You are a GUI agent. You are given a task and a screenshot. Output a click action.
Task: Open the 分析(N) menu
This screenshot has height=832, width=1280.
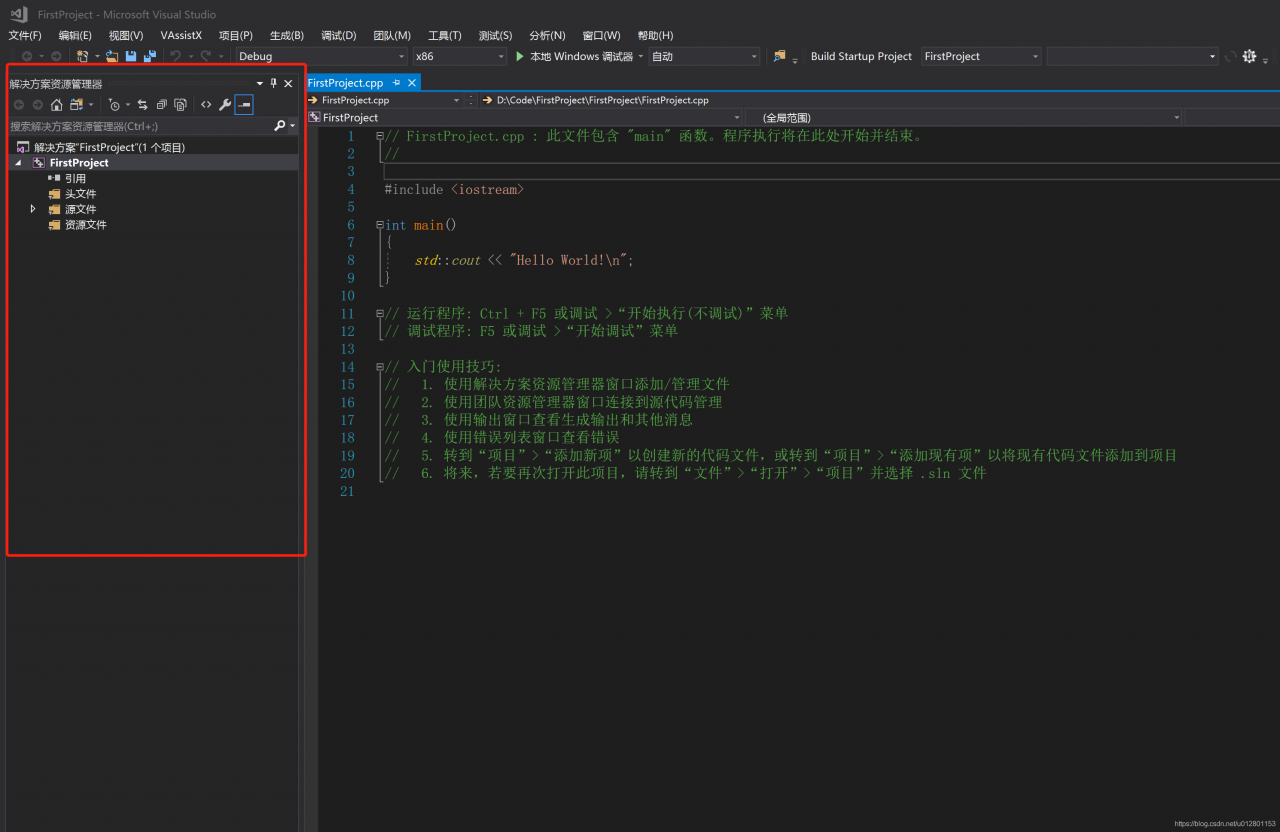point(547,35)
